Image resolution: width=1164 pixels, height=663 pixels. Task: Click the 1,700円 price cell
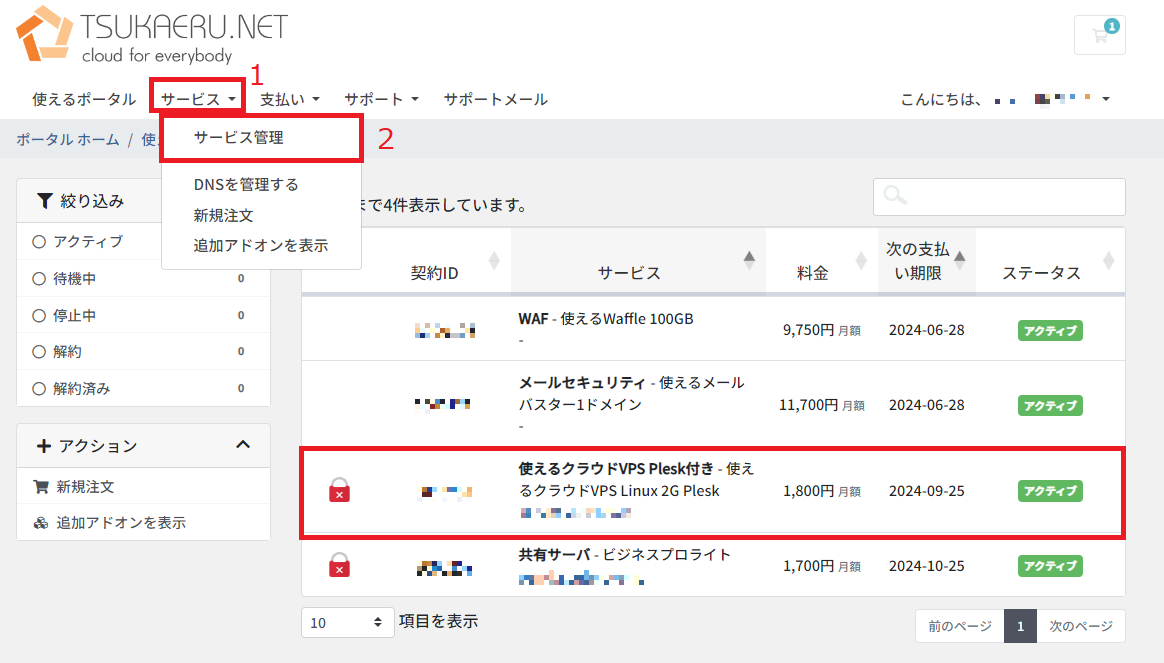coord(822,566)
